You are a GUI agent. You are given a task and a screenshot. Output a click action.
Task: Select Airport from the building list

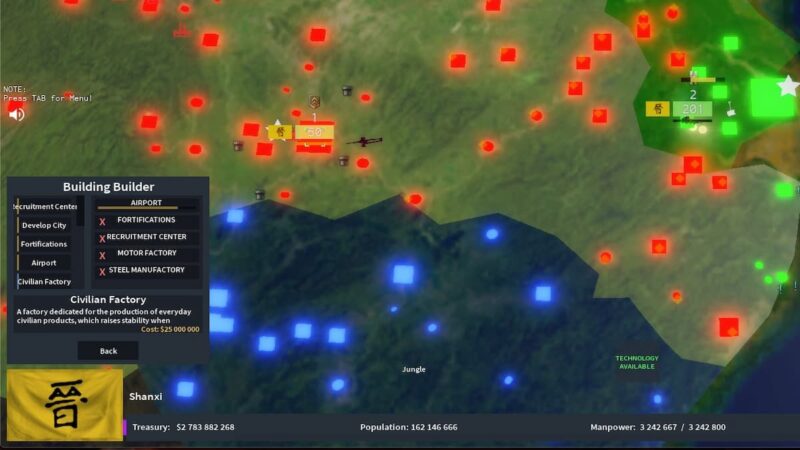click(44, 263)
